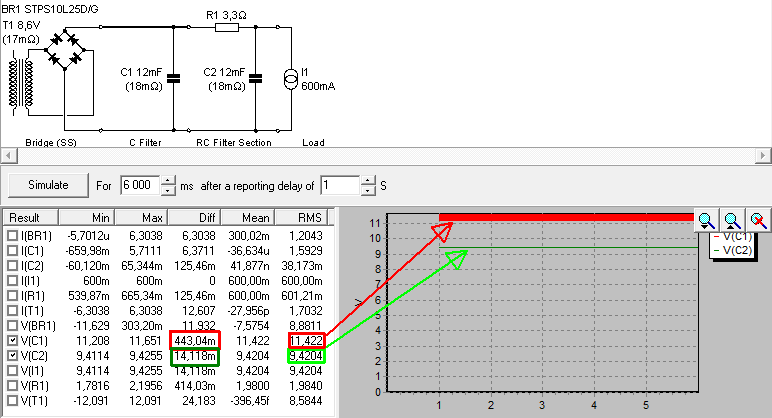
Task: Enable the I(C1) trace checkbox
Action: [x=13, y=251]
